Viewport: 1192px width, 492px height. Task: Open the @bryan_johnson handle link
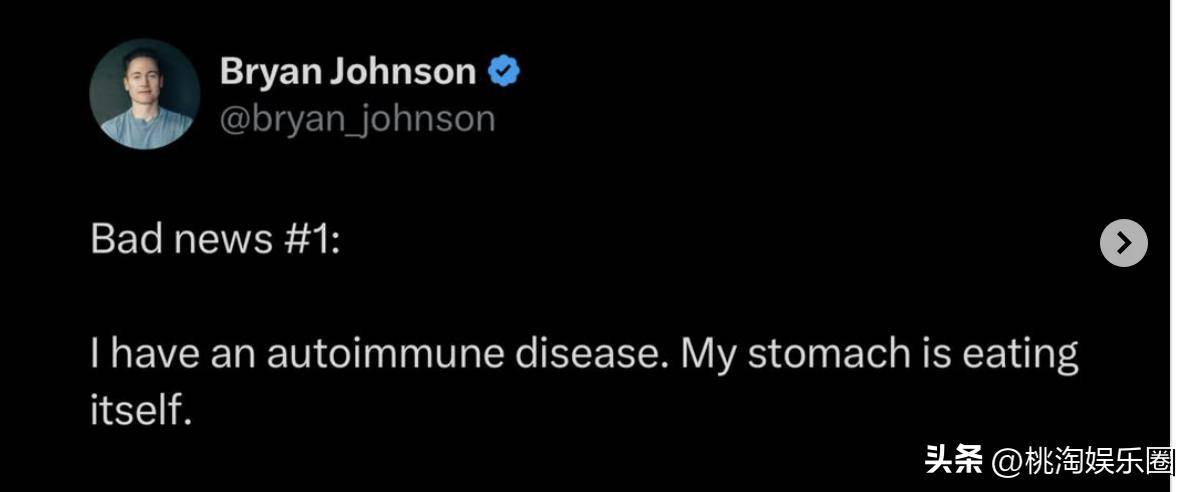tap(357, 119)
